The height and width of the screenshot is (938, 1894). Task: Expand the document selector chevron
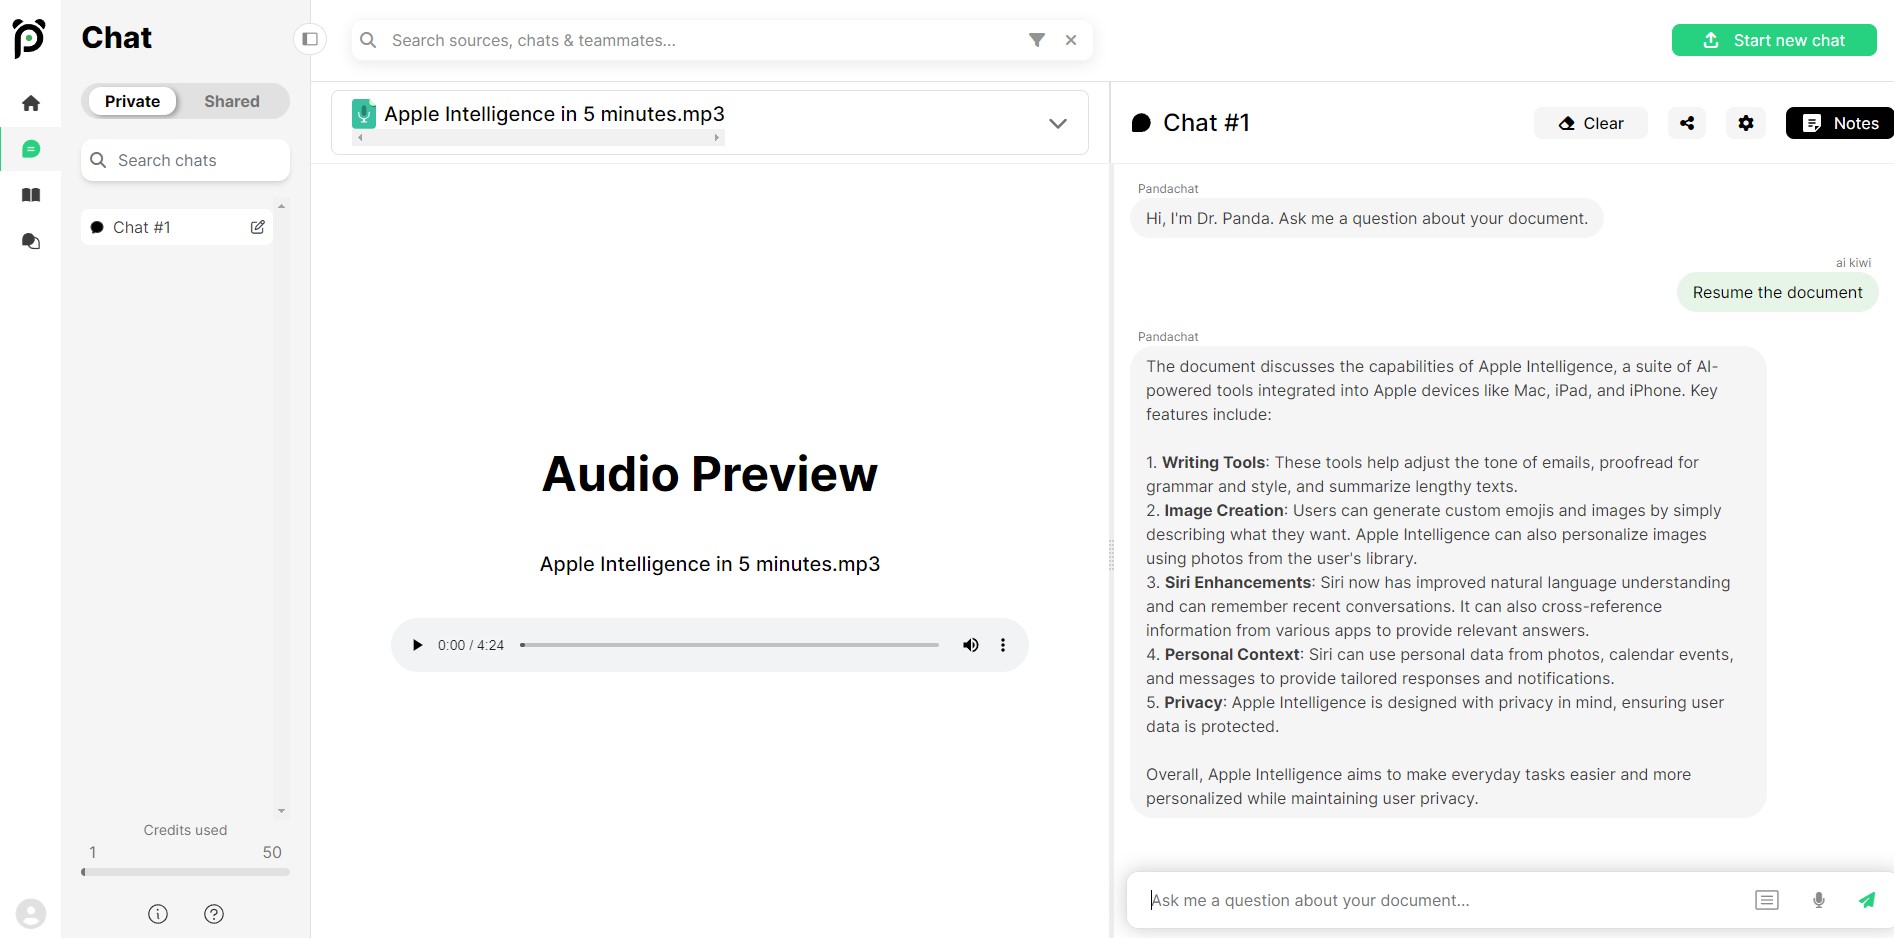[1058, 123]
